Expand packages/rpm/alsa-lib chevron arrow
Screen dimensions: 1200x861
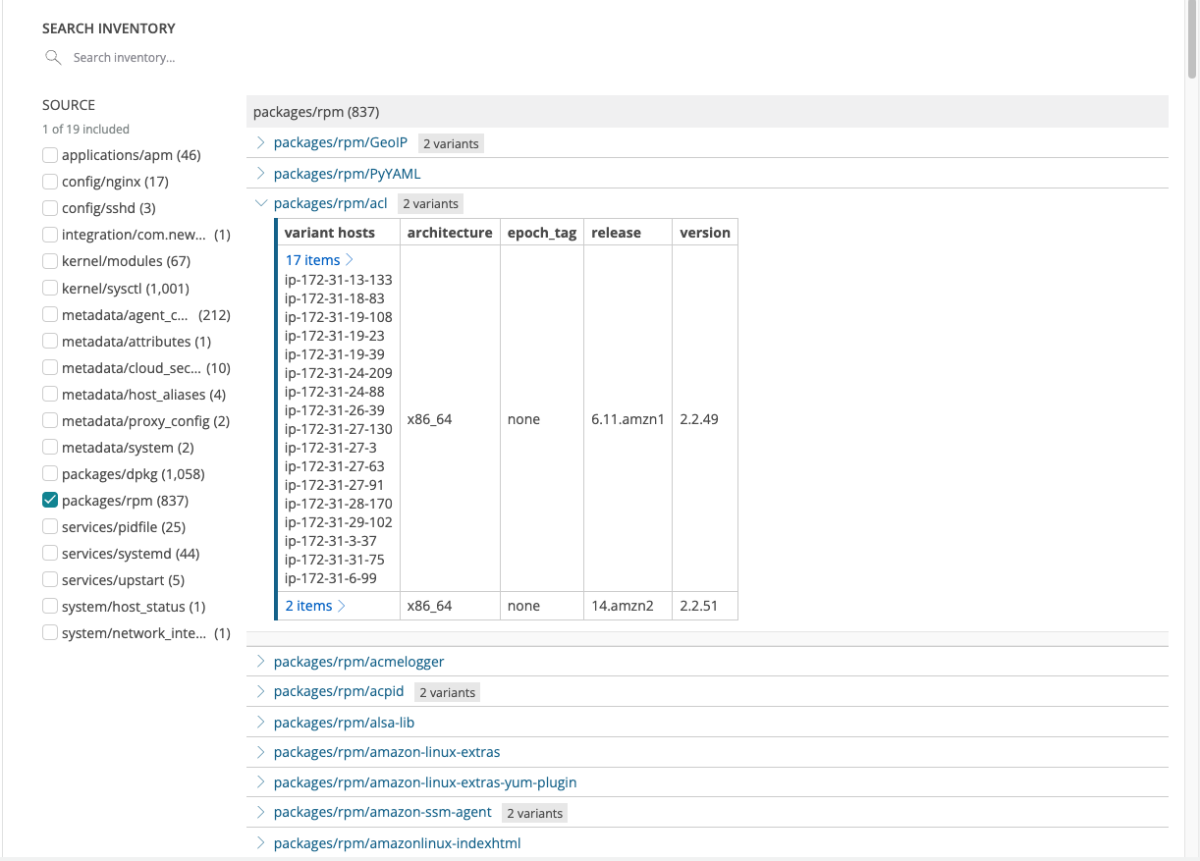(261, 721)
